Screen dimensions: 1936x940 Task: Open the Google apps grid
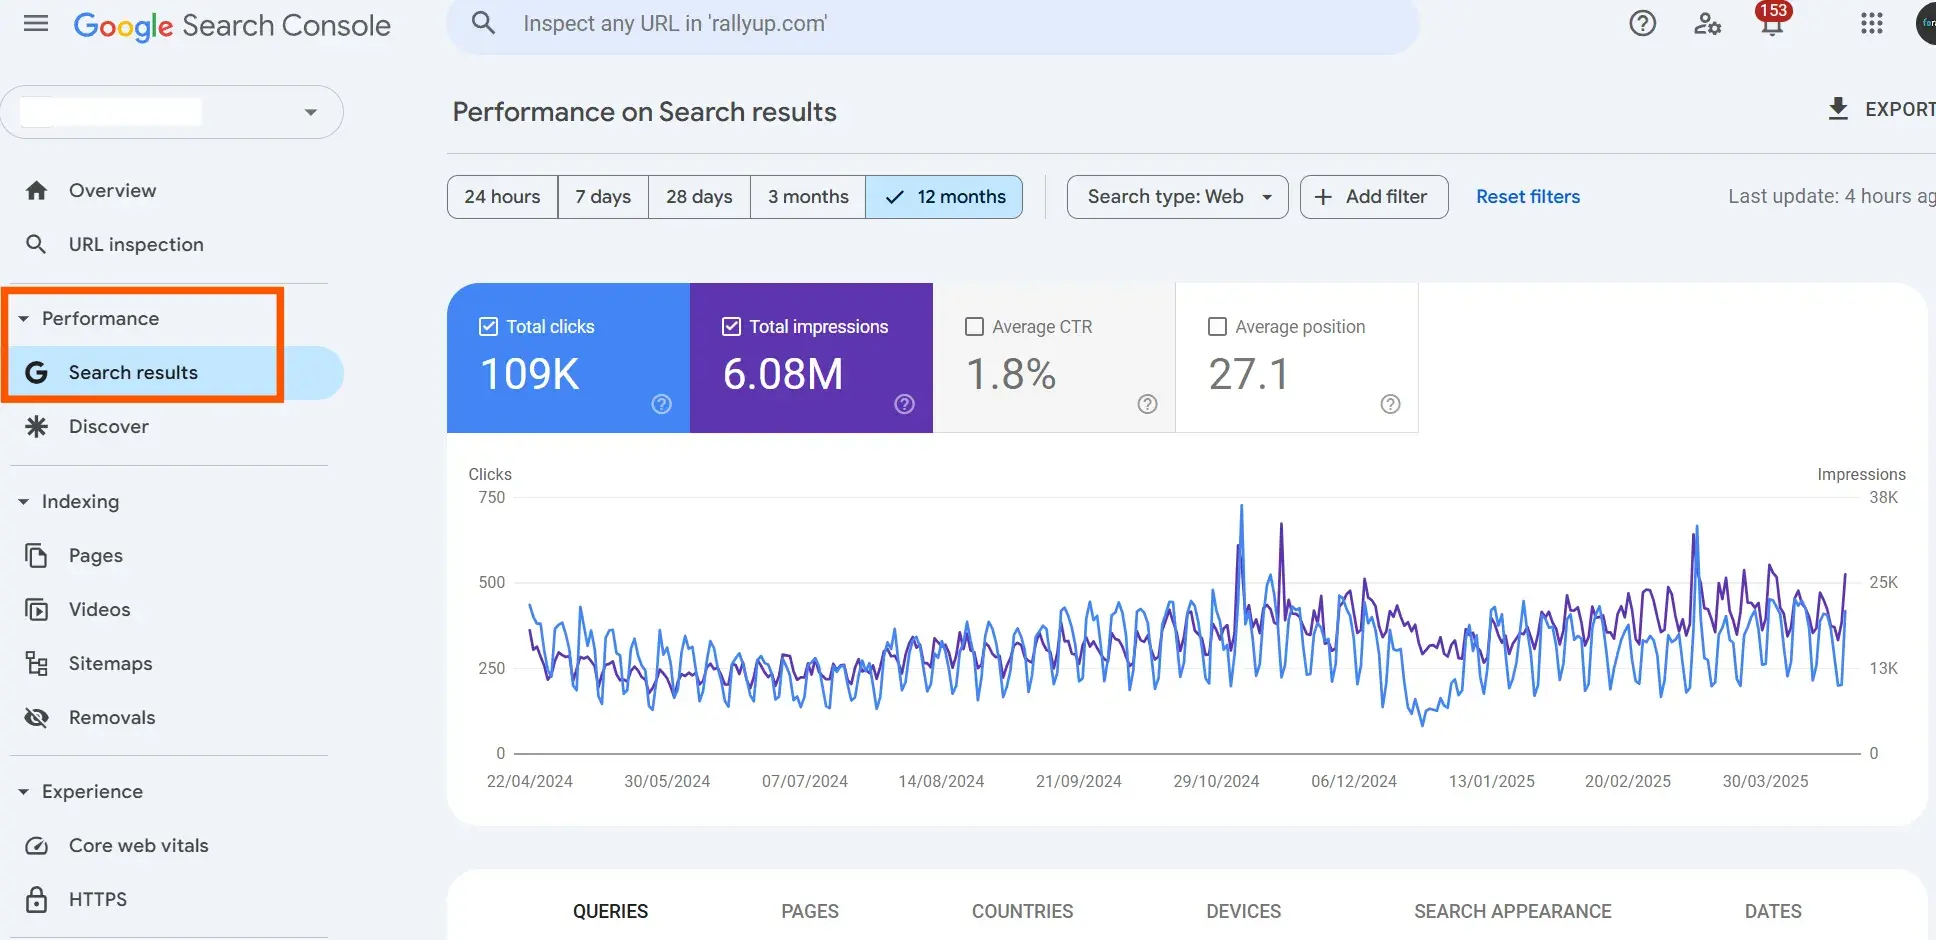coord(1871,23)
